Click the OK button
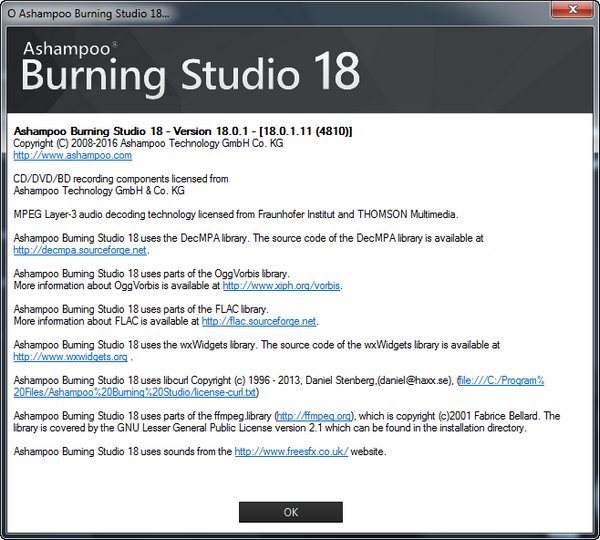This screenshot has width=600, height=540. [x=291, y=512]
